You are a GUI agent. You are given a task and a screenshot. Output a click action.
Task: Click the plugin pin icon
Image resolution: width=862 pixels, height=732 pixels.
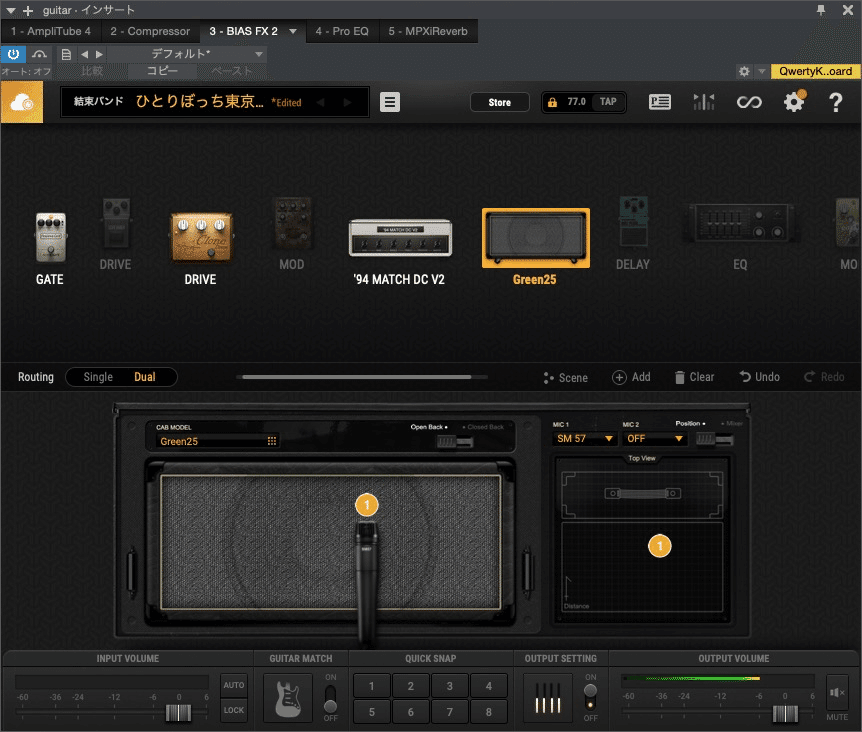[x=821, y=10]
